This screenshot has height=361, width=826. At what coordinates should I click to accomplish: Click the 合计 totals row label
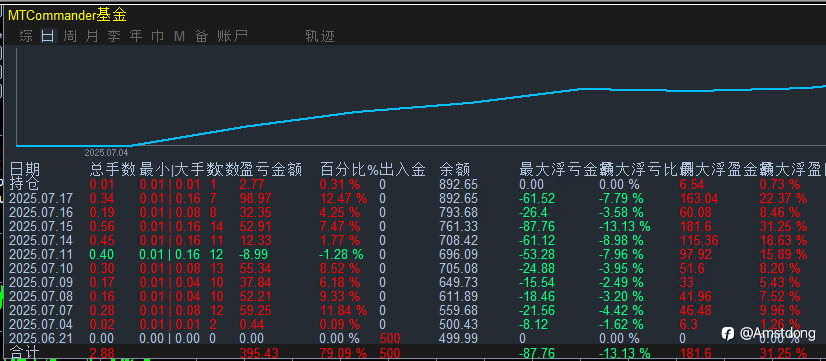pos(24,353)
